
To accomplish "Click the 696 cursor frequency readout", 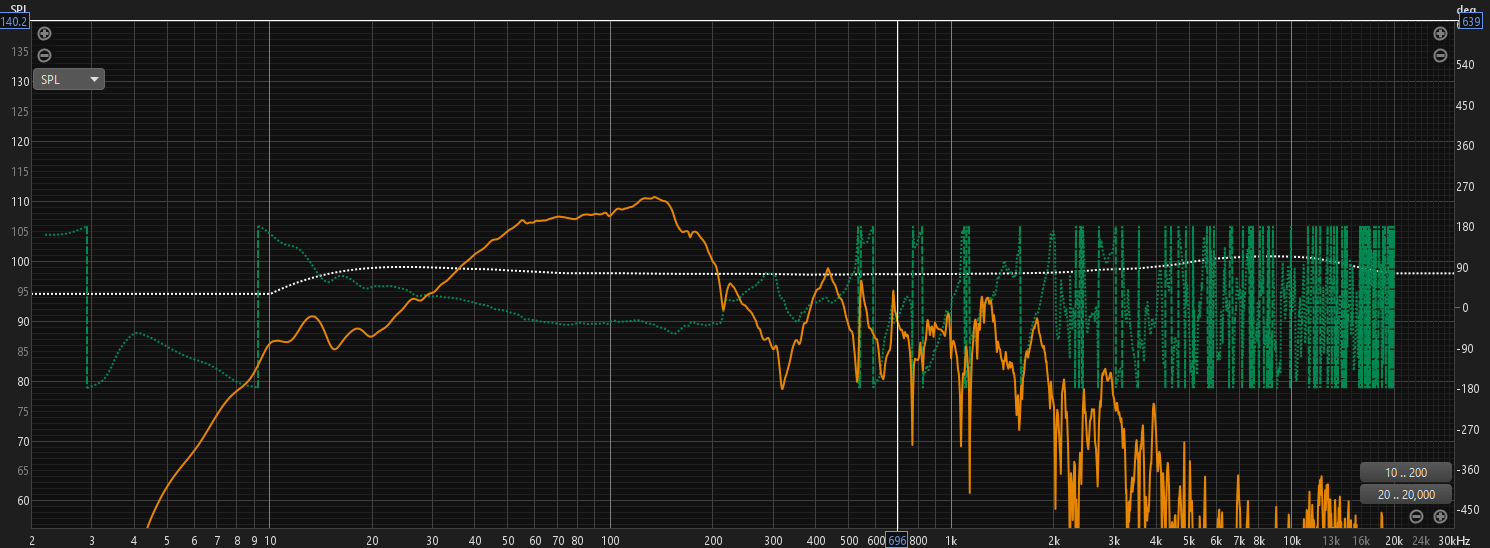I will (x=897, y=540).
